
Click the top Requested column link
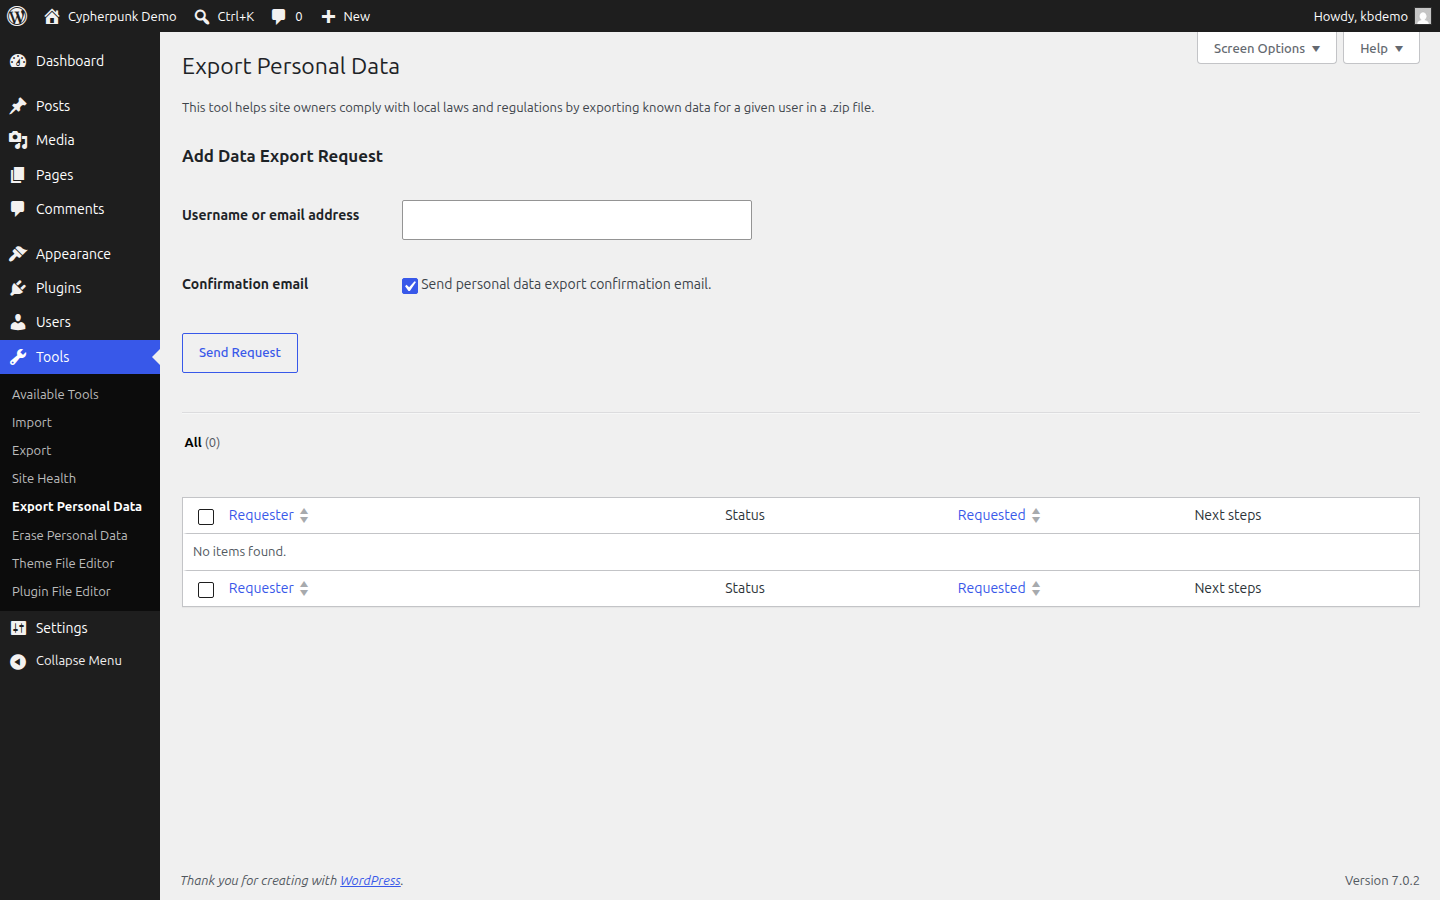pos(991,515)
